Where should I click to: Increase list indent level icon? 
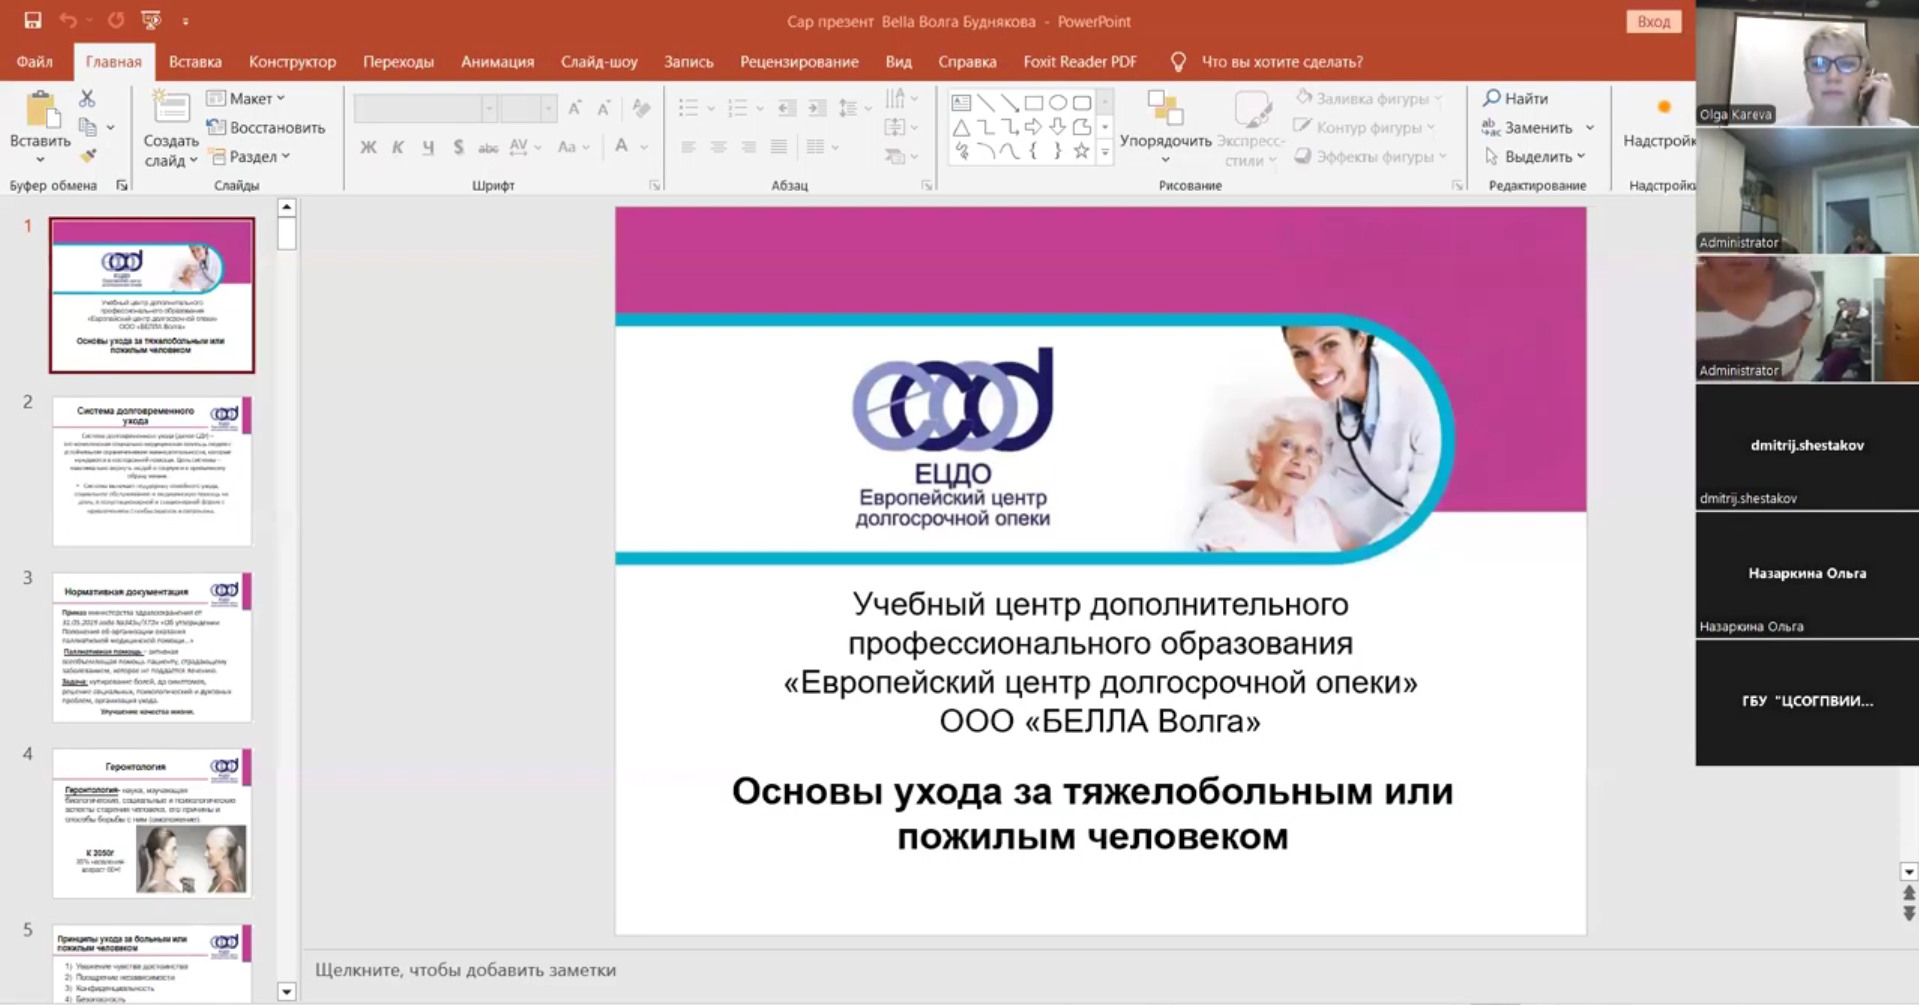[x=817, y=108]
